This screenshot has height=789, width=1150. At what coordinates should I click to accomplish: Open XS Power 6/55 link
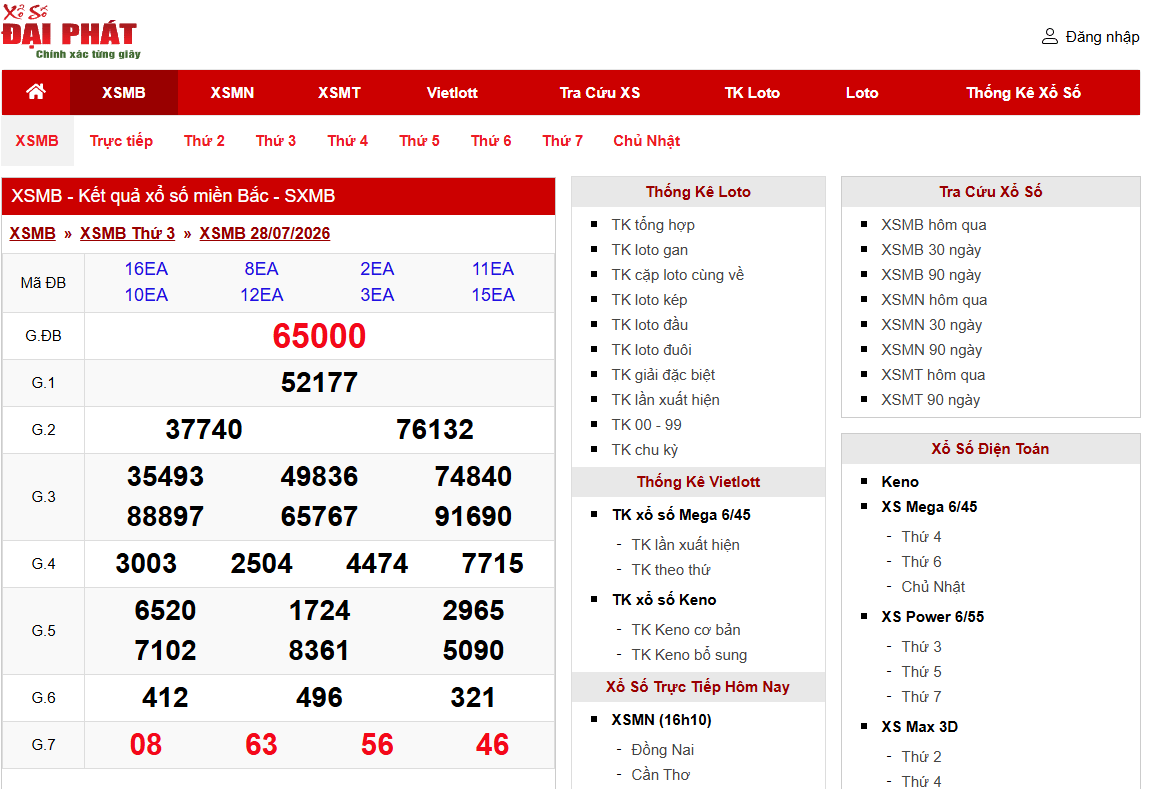[x=932, y=617]
